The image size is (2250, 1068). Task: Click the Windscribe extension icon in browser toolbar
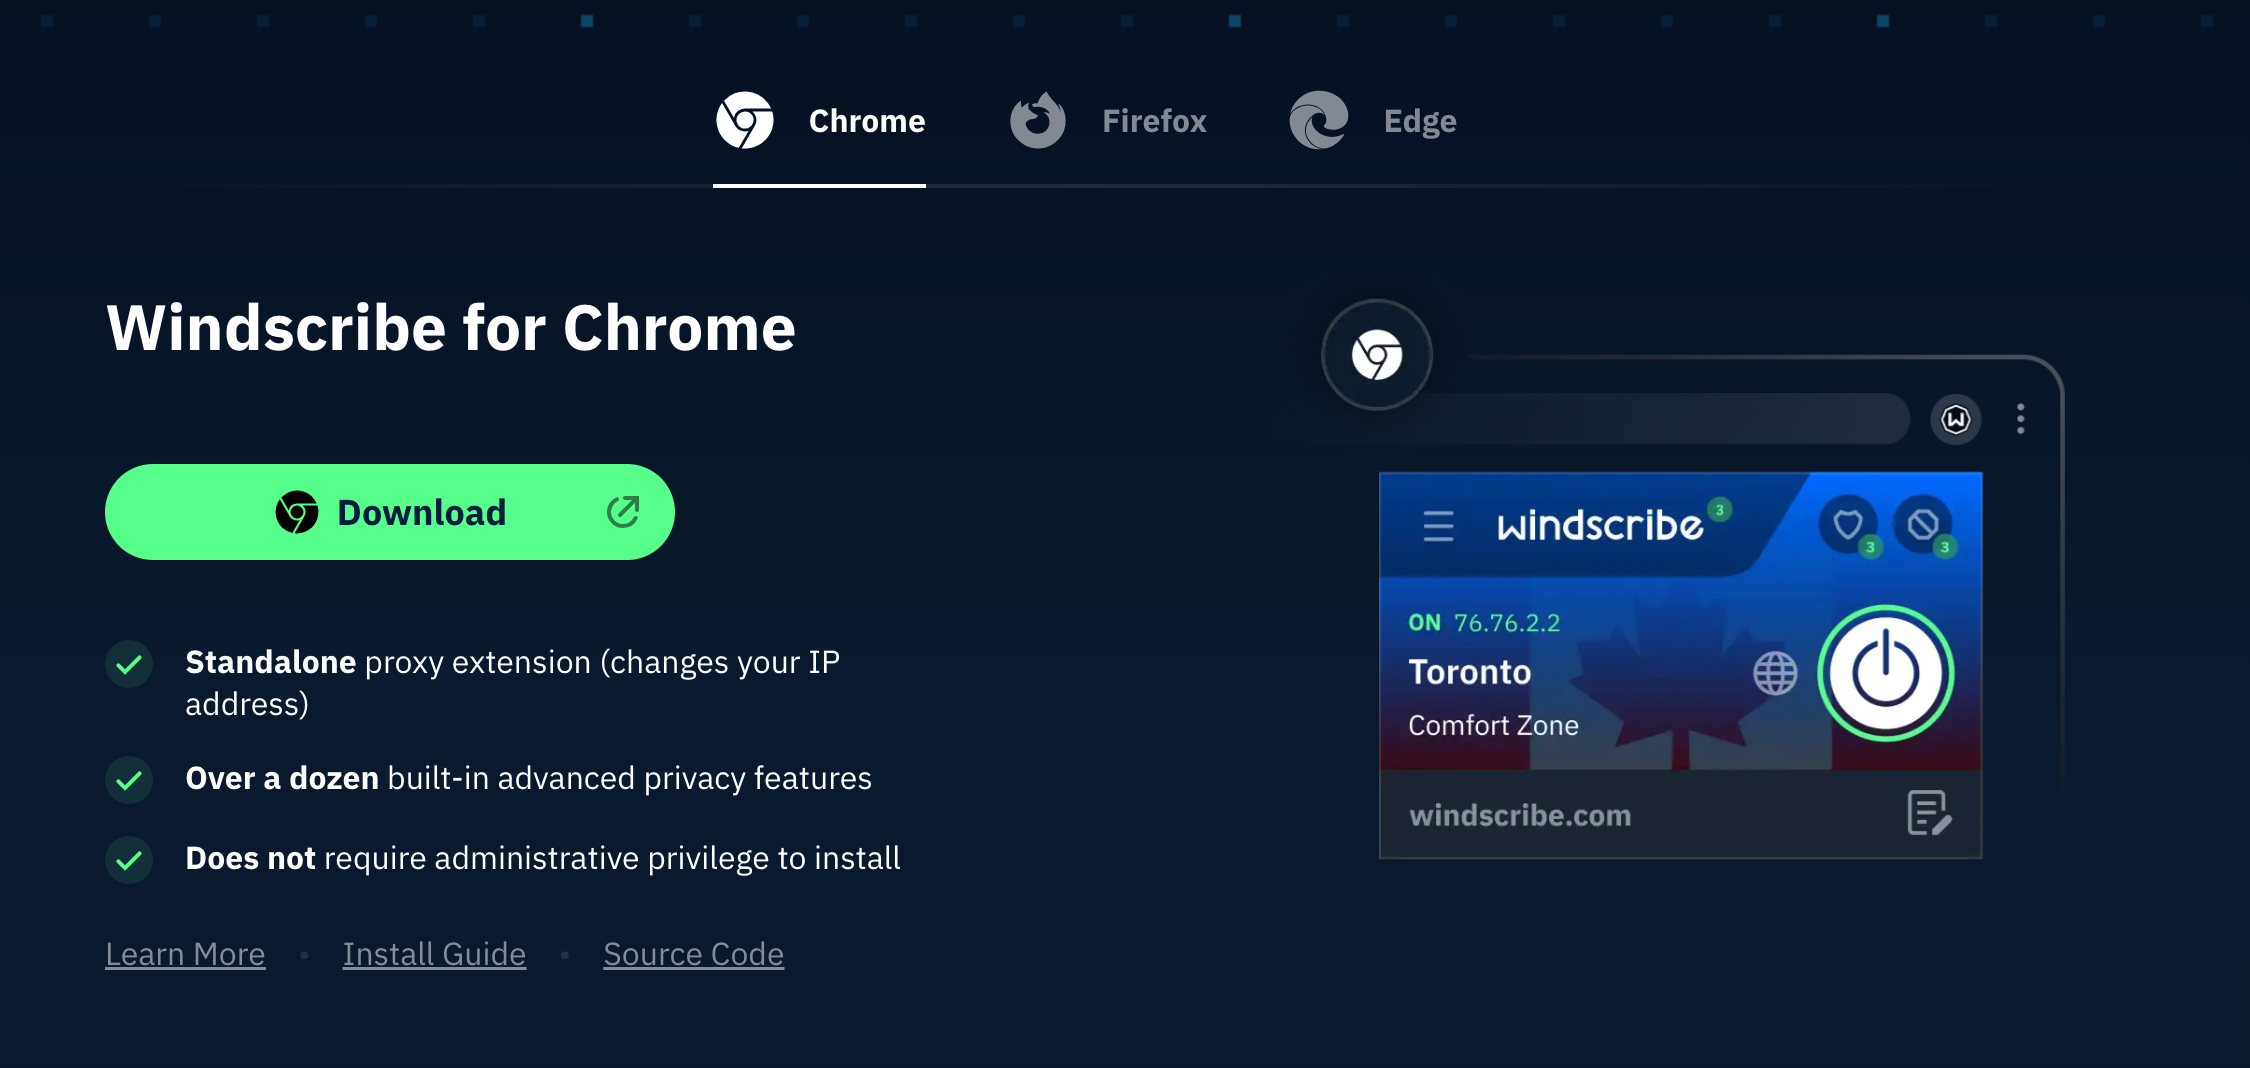point(1956,419)
